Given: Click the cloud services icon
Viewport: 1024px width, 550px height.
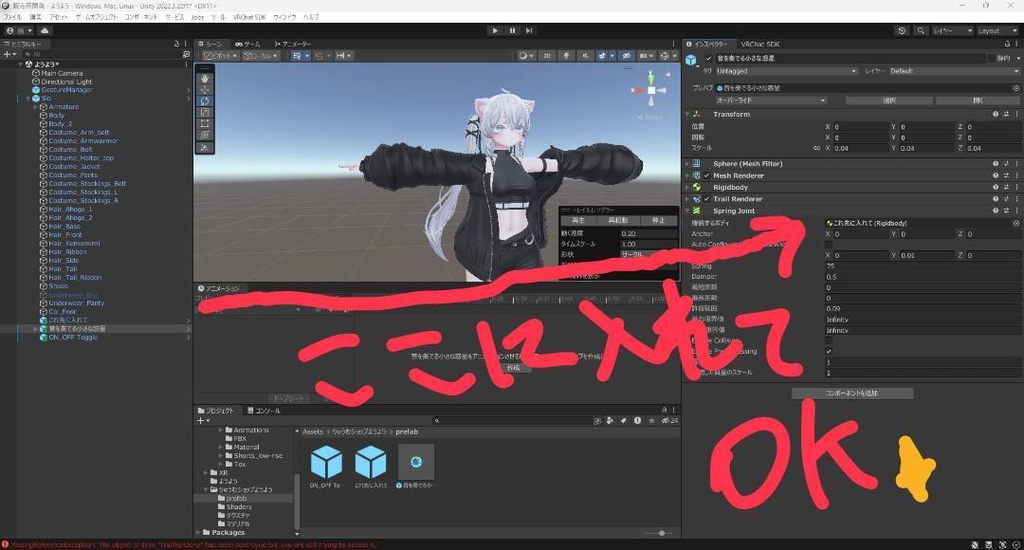Looking at the screenshot, I should [44, 31].
